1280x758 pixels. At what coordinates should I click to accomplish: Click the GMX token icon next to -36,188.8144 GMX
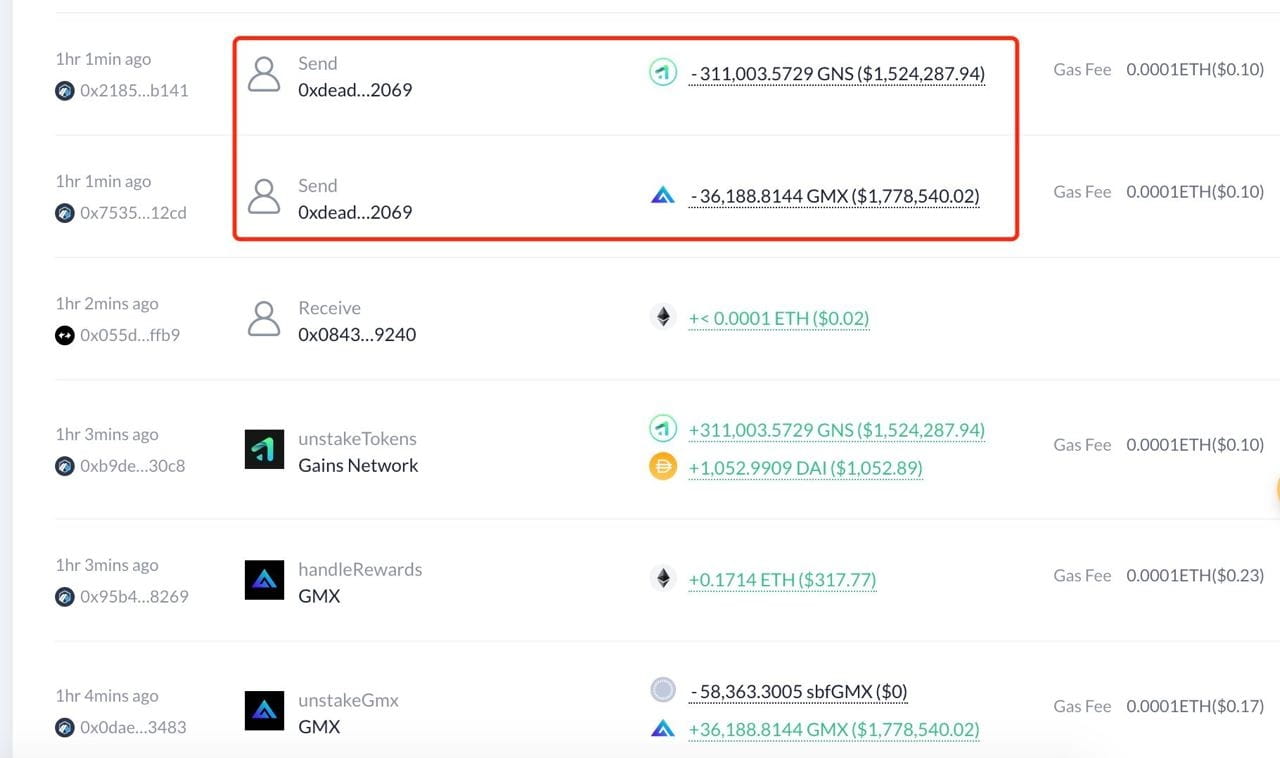pyautogui.click(x=663, y=195)
